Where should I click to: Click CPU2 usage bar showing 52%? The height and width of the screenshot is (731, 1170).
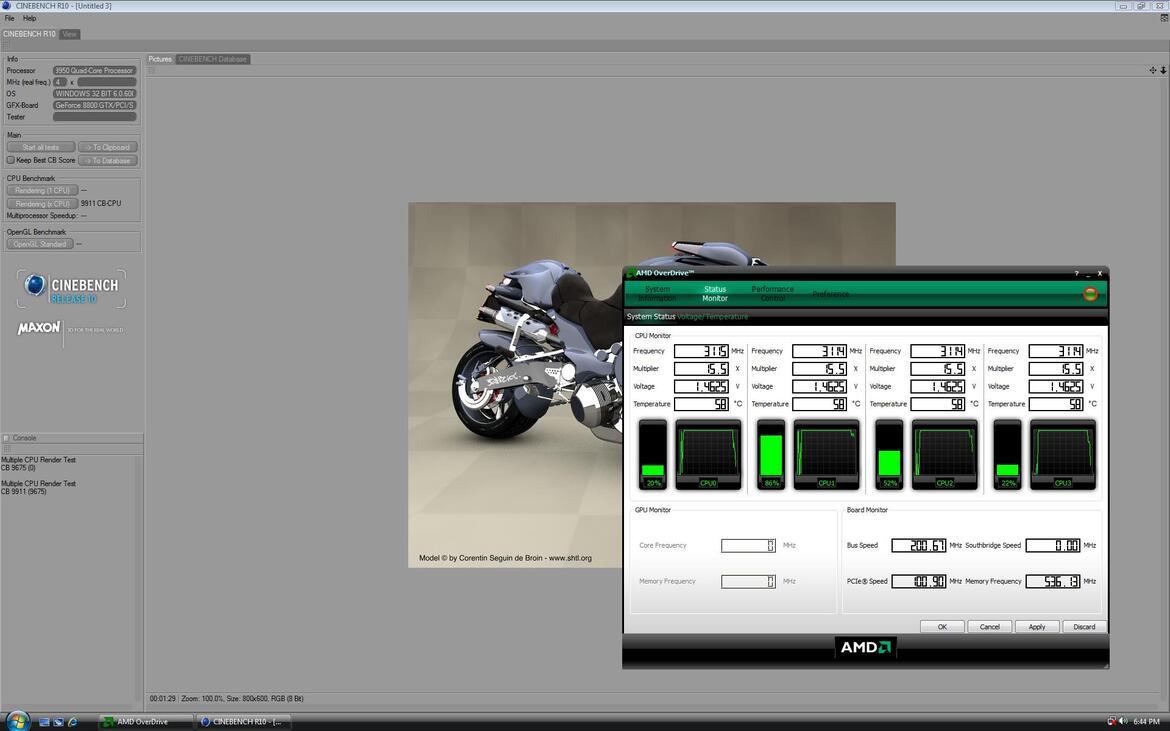click(x=889, y=454)
